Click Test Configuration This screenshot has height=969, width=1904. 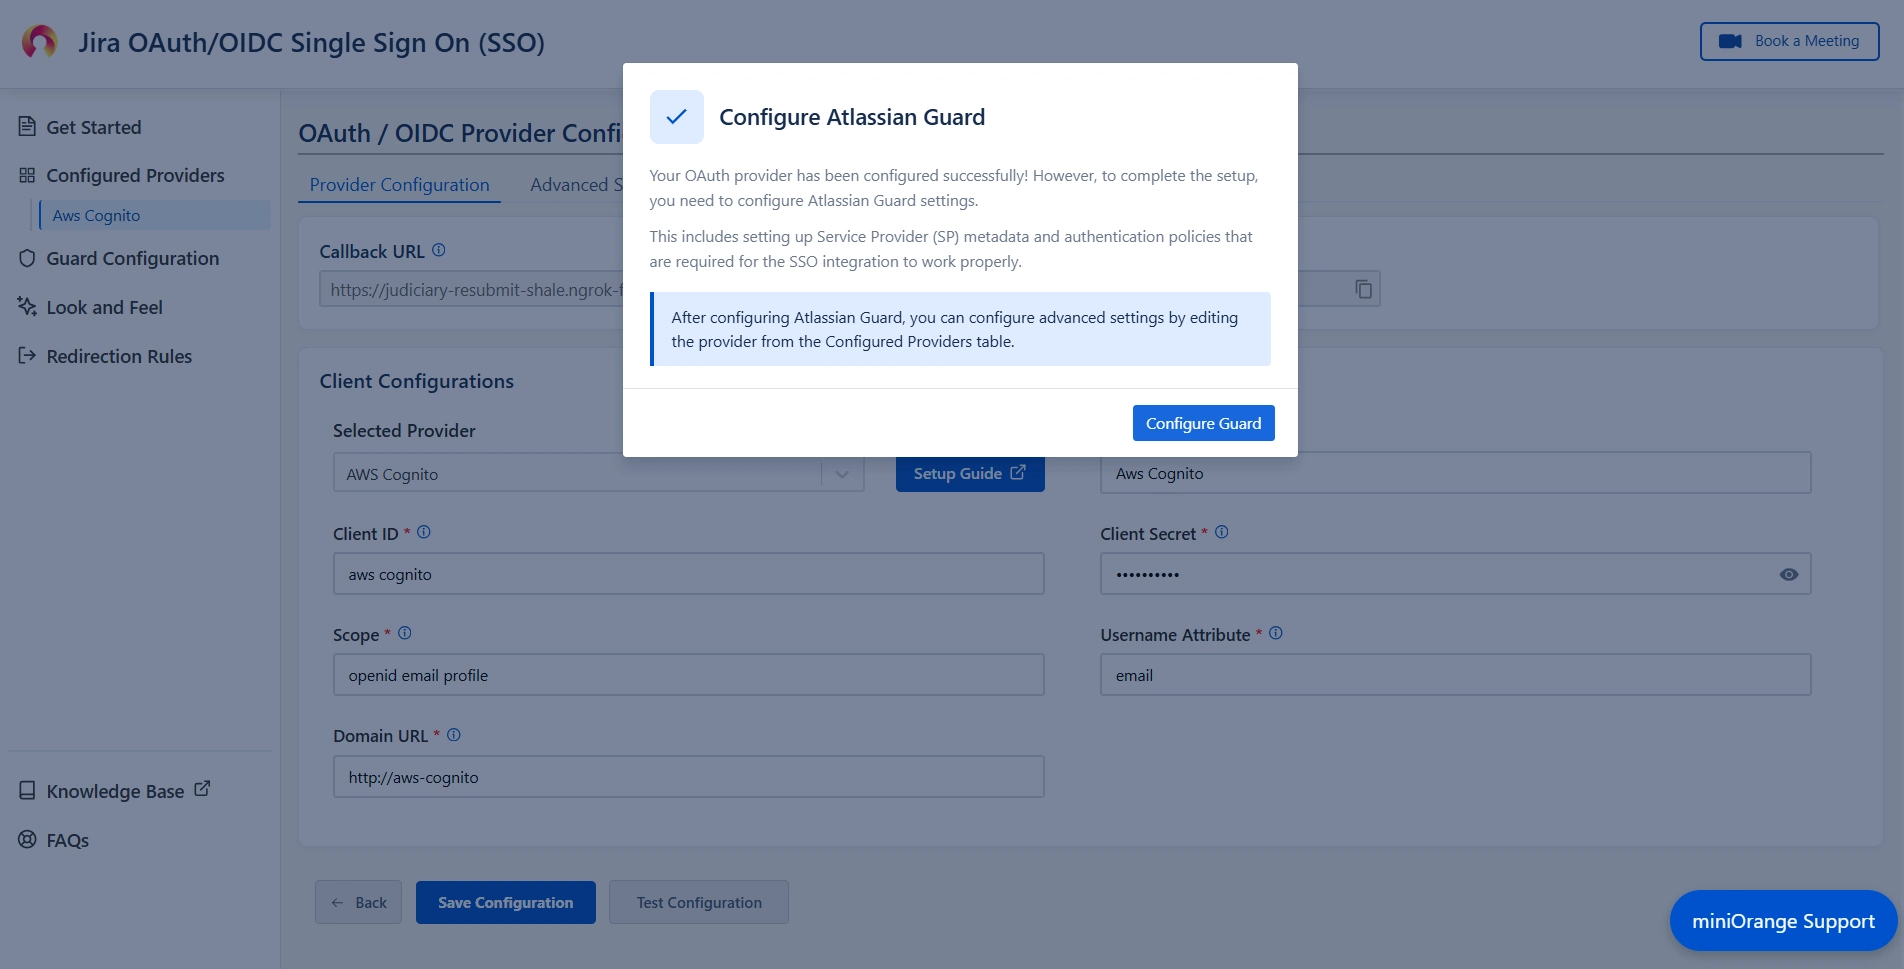point(698,902)
